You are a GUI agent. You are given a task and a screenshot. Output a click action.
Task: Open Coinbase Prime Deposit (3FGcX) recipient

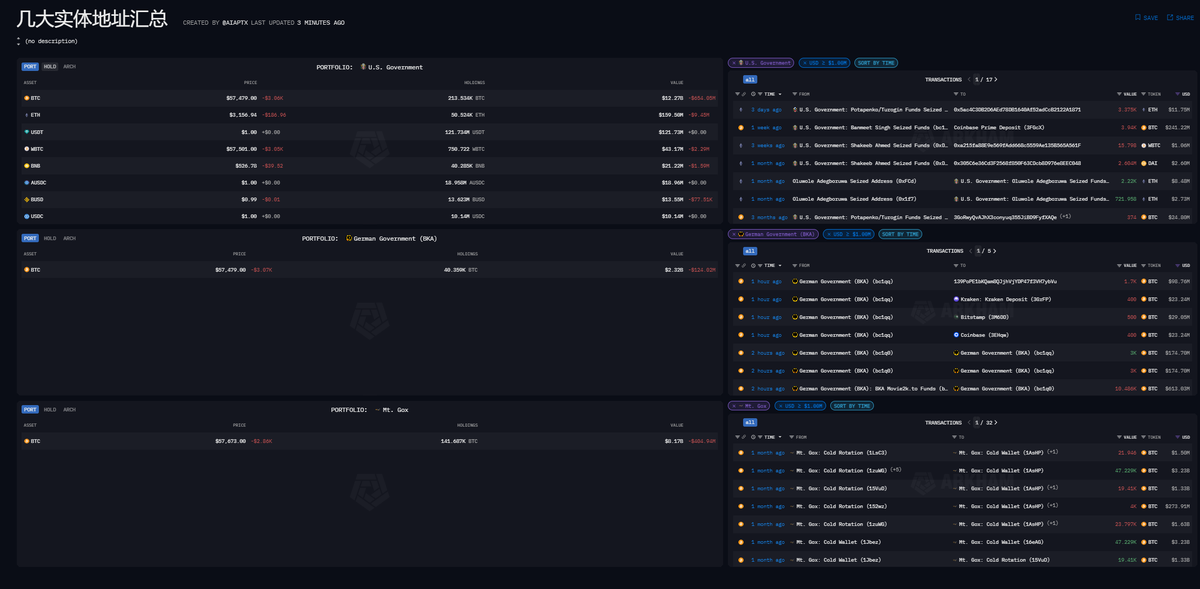pyautogui.click(x=997, y=127)
